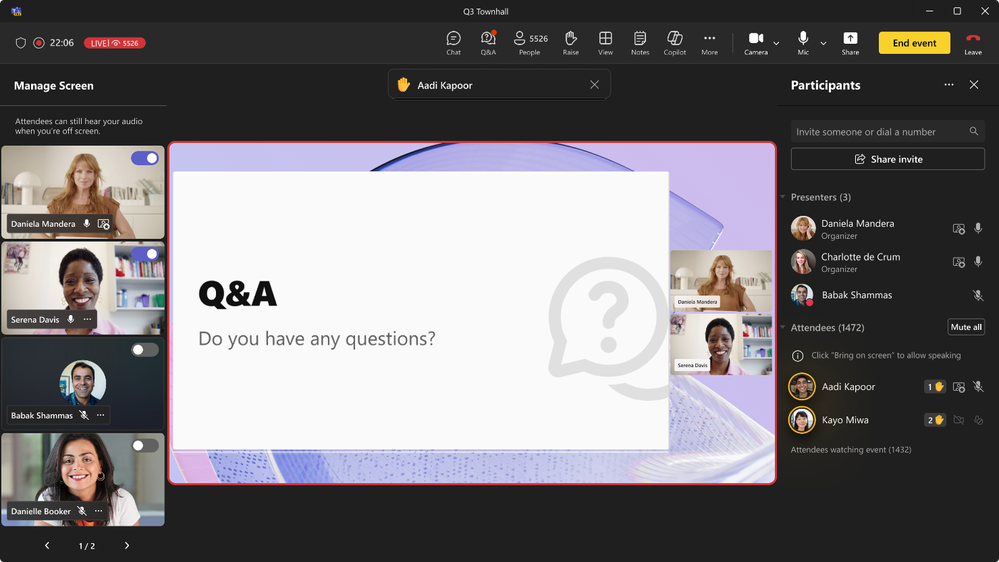Click the LIVE 5526 badge
This screenshot has width=999, height=562.
[x=115, y=43]
